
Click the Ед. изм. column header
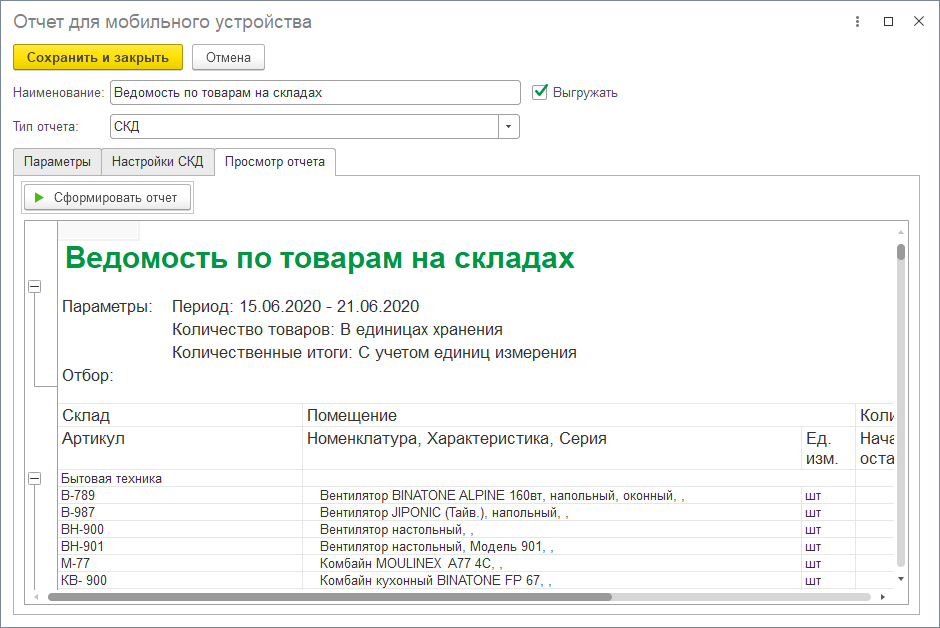click(x=828, y=448)
